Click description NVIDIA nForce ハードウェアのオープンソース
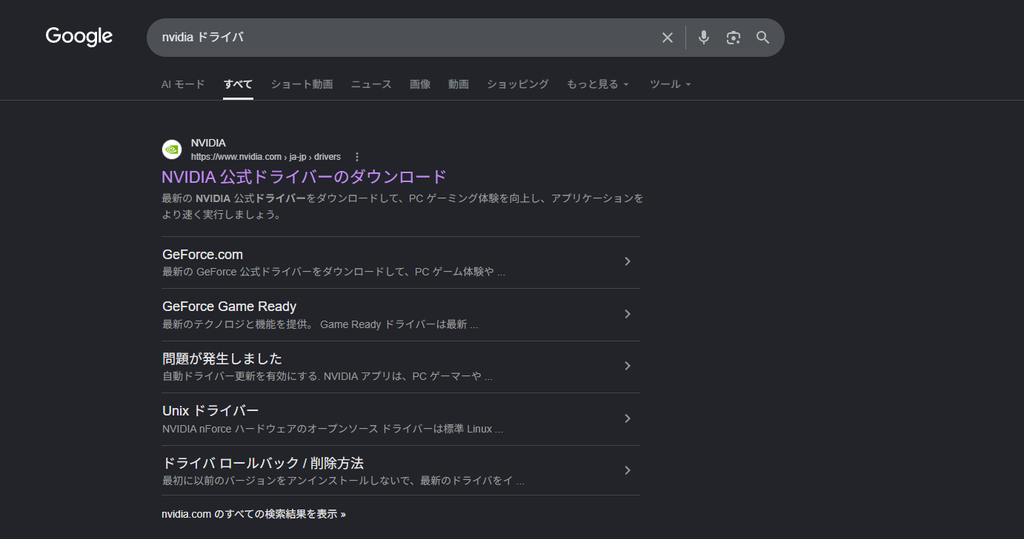Screen dimensions: 1024x539 [x=332, y=429]
